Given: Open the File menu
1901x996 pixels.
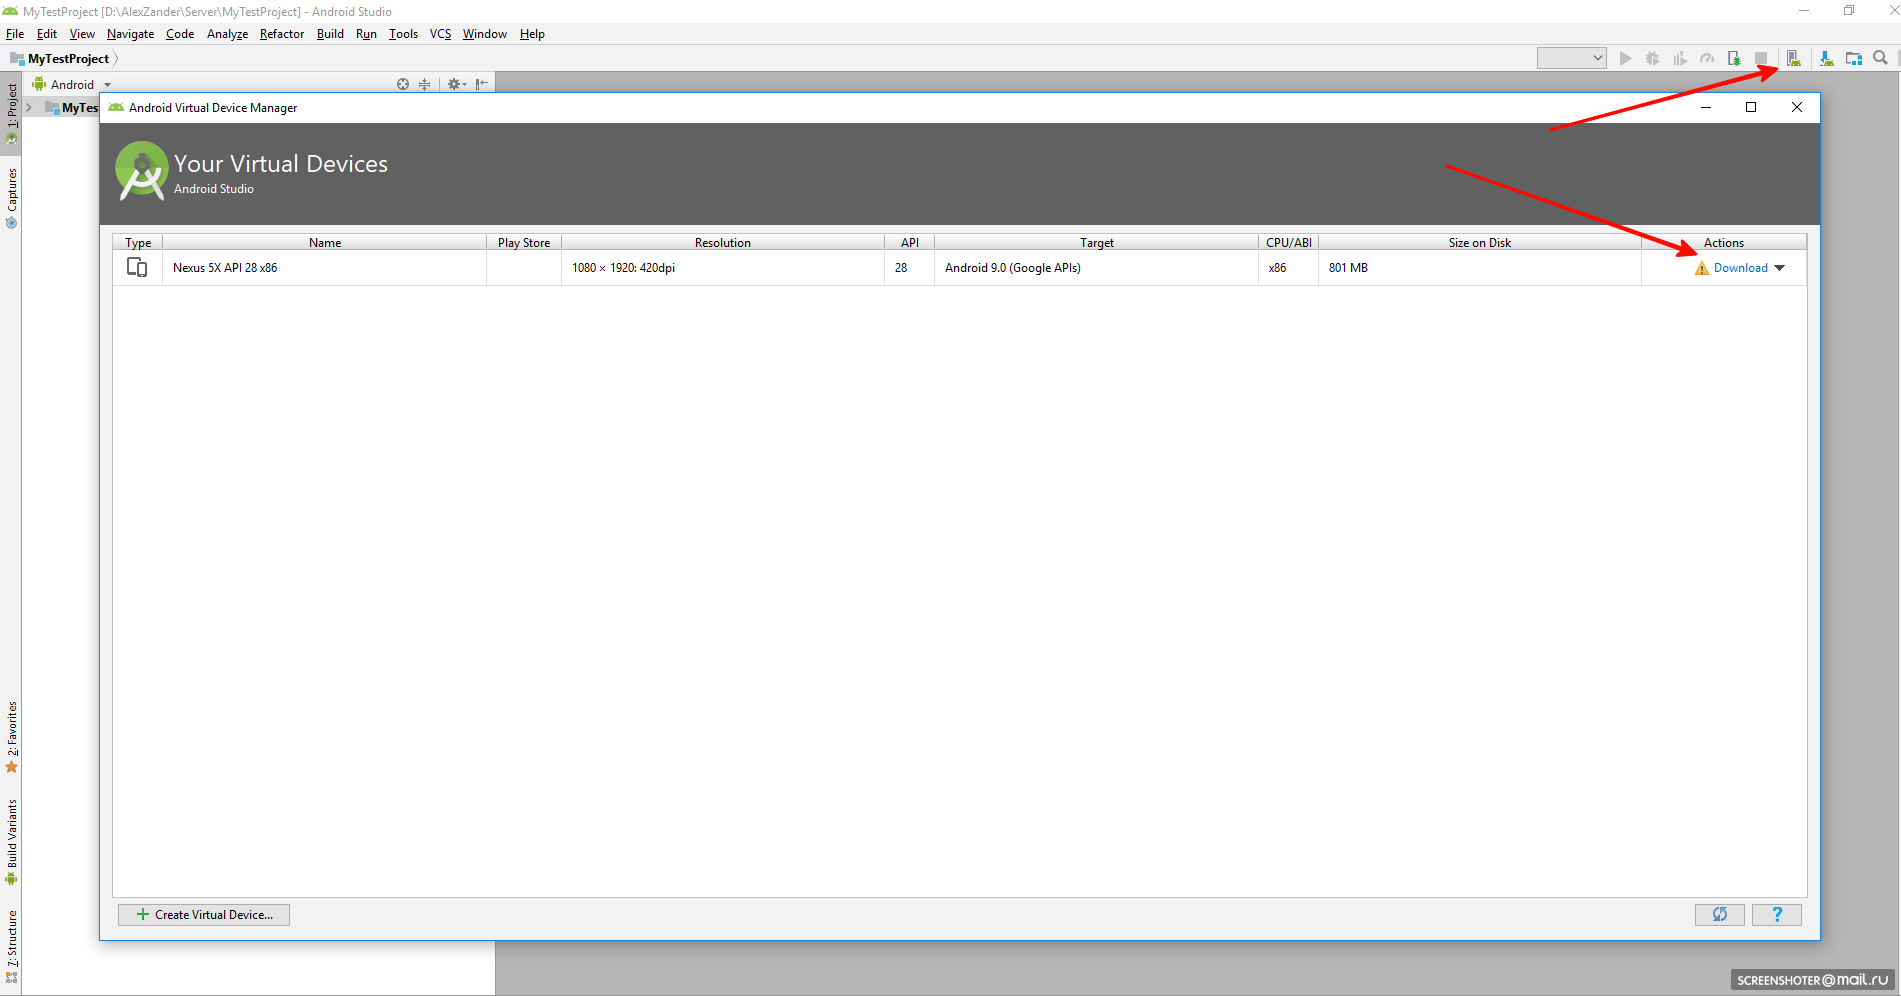Looking at the screenshot, I should click(15, 34).
